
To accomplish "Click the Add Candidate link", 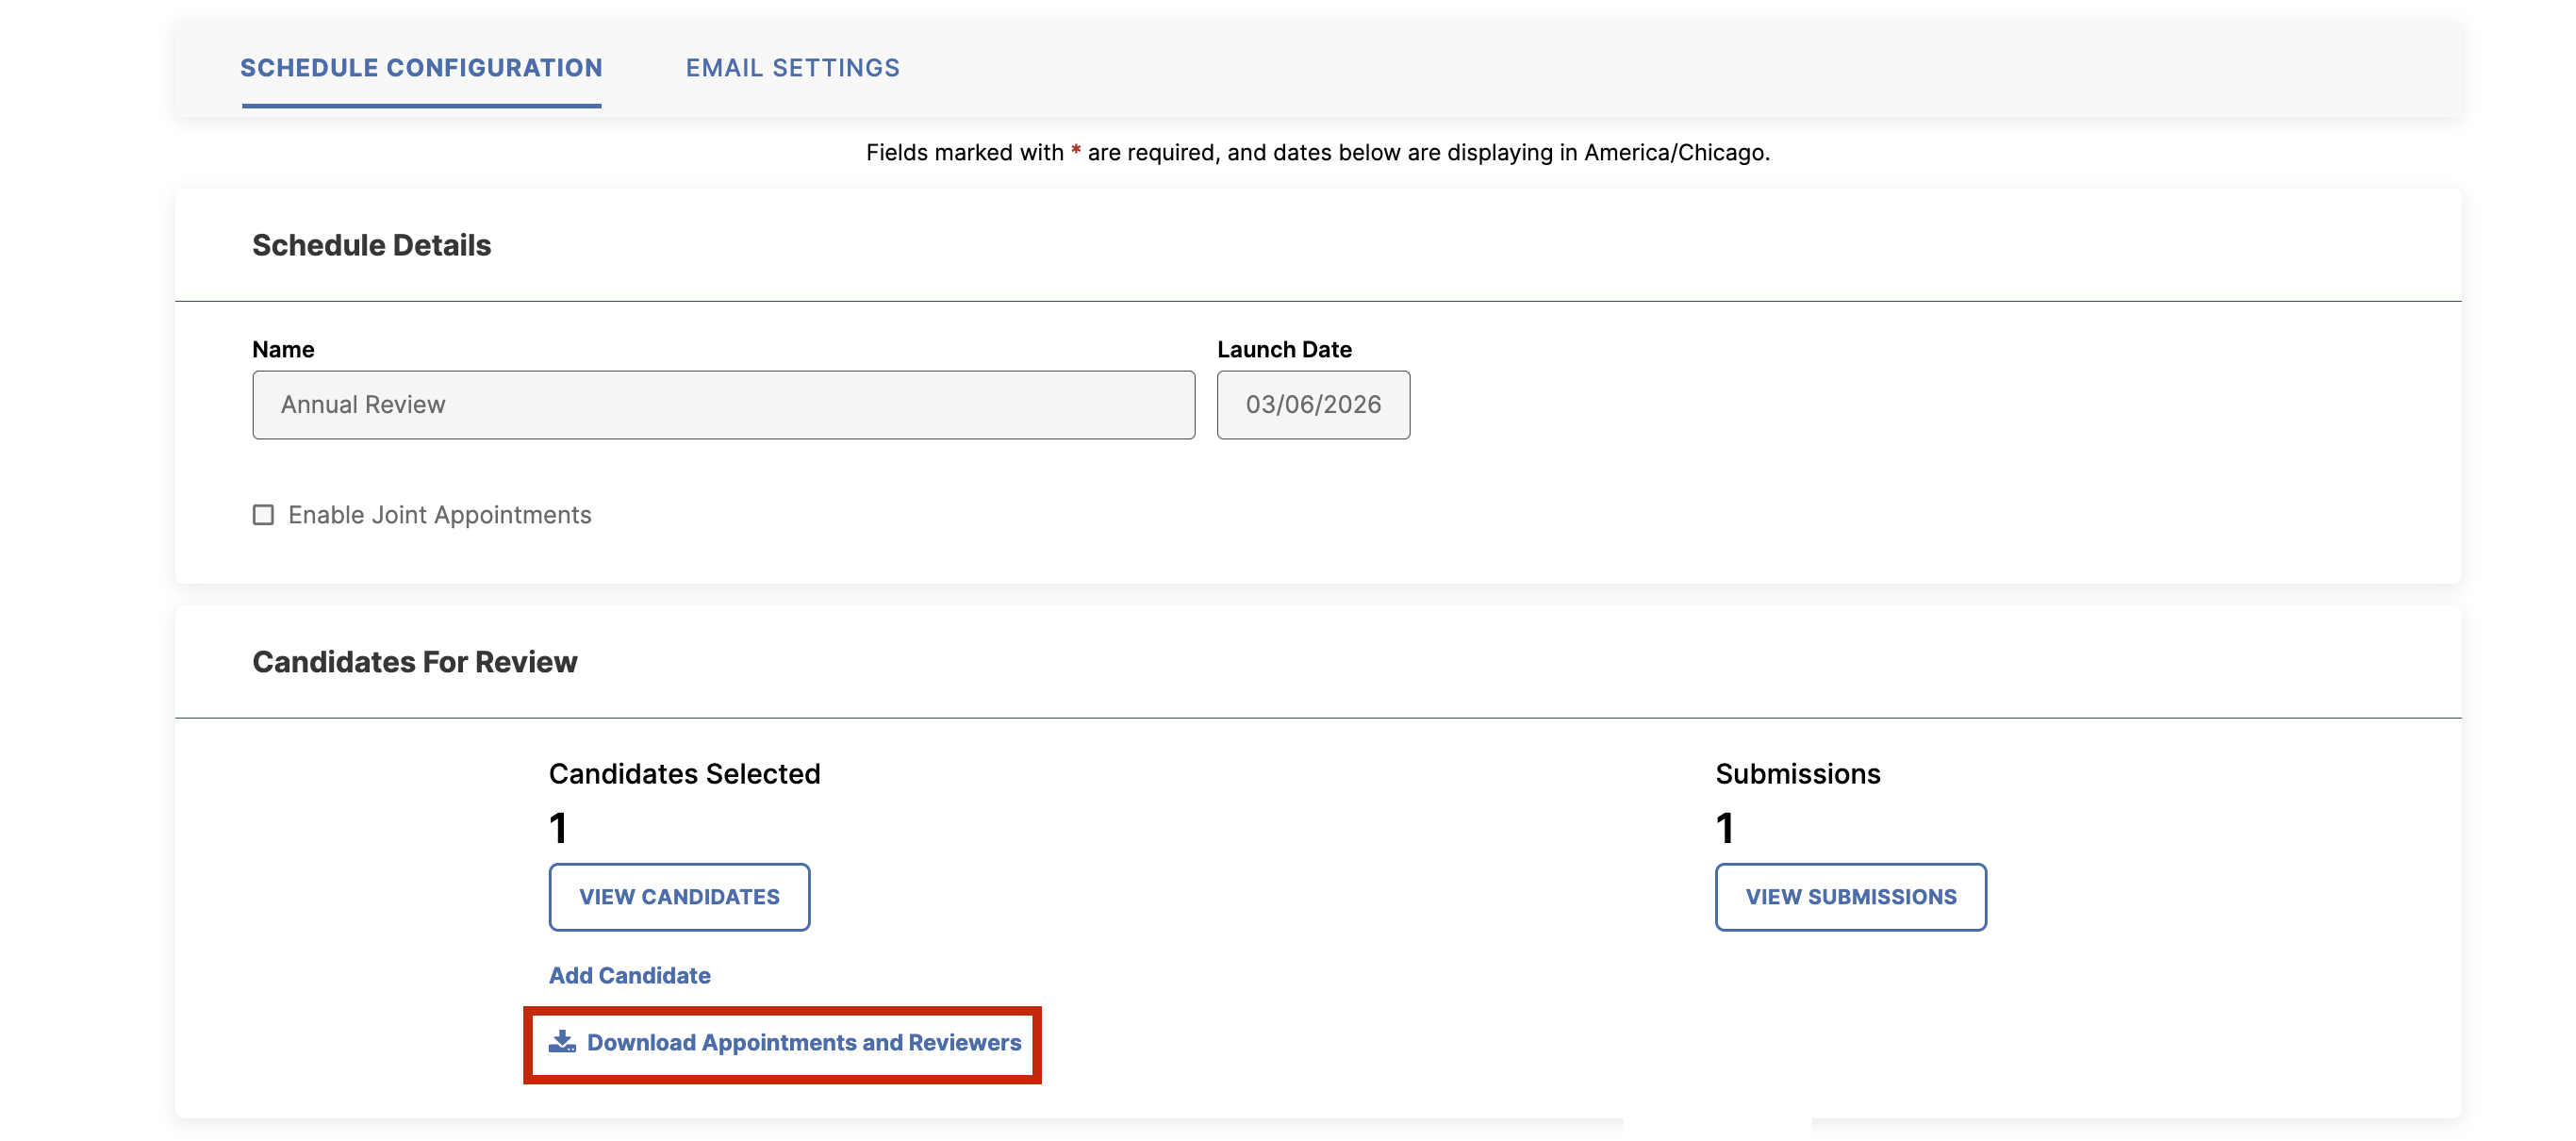I will point(629,975).
